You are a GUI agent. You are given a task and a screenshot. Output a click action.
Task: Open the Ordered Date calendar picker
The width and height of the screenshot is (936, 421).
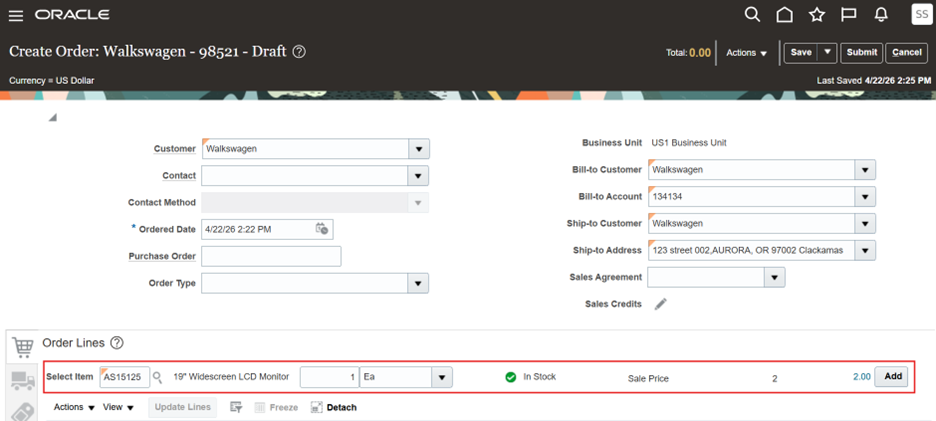[322, 229]
